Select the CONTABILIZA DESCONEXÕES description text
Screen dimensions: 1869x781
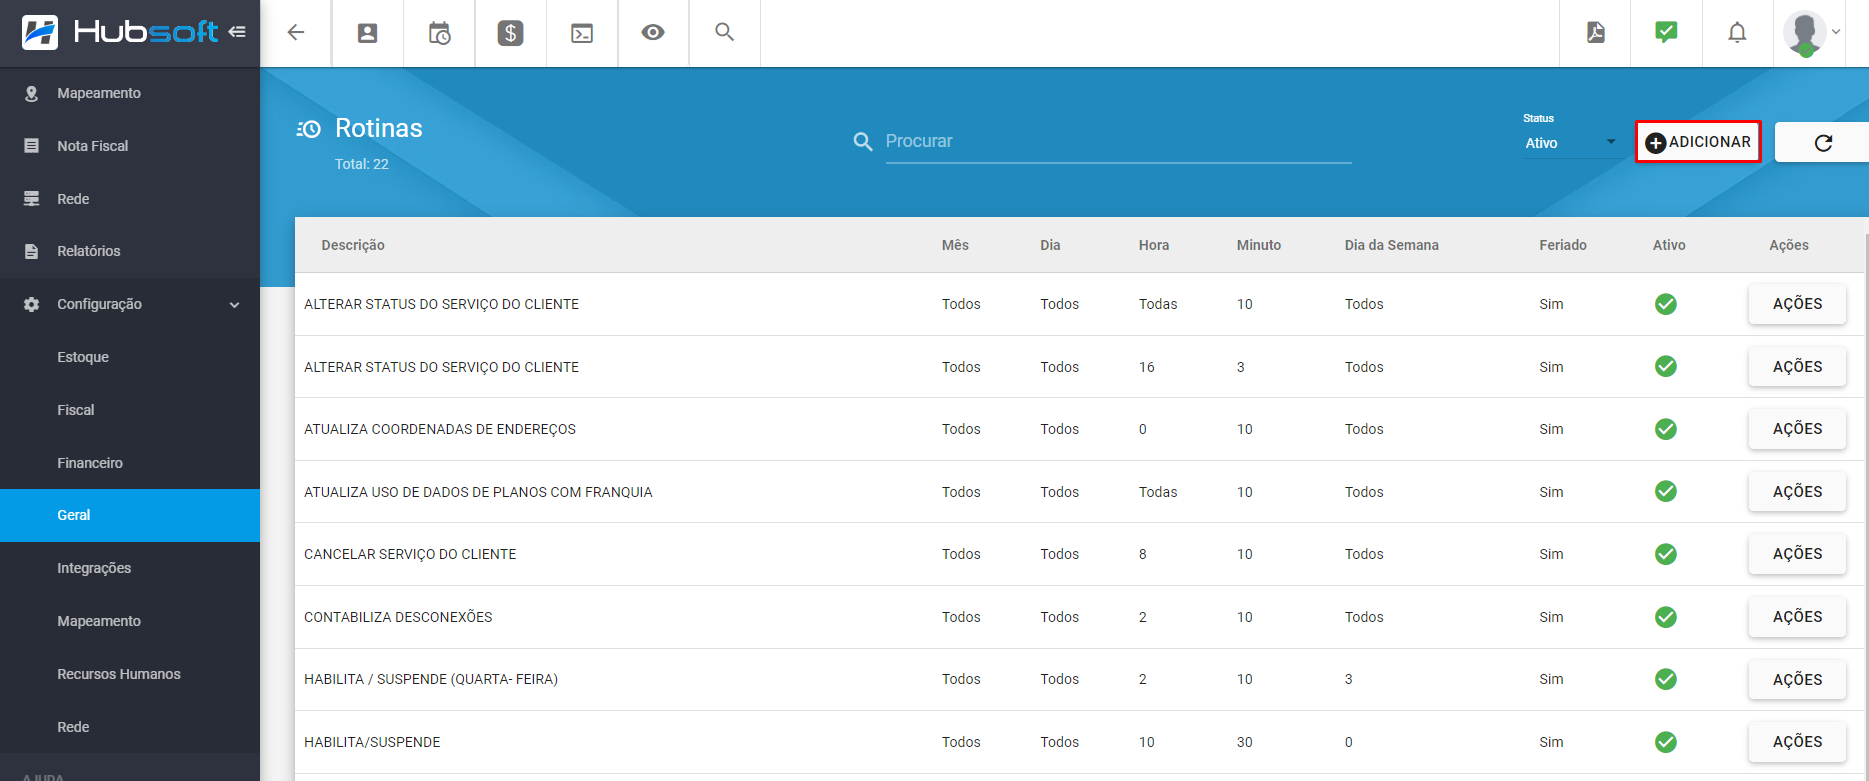coord(398,617)
